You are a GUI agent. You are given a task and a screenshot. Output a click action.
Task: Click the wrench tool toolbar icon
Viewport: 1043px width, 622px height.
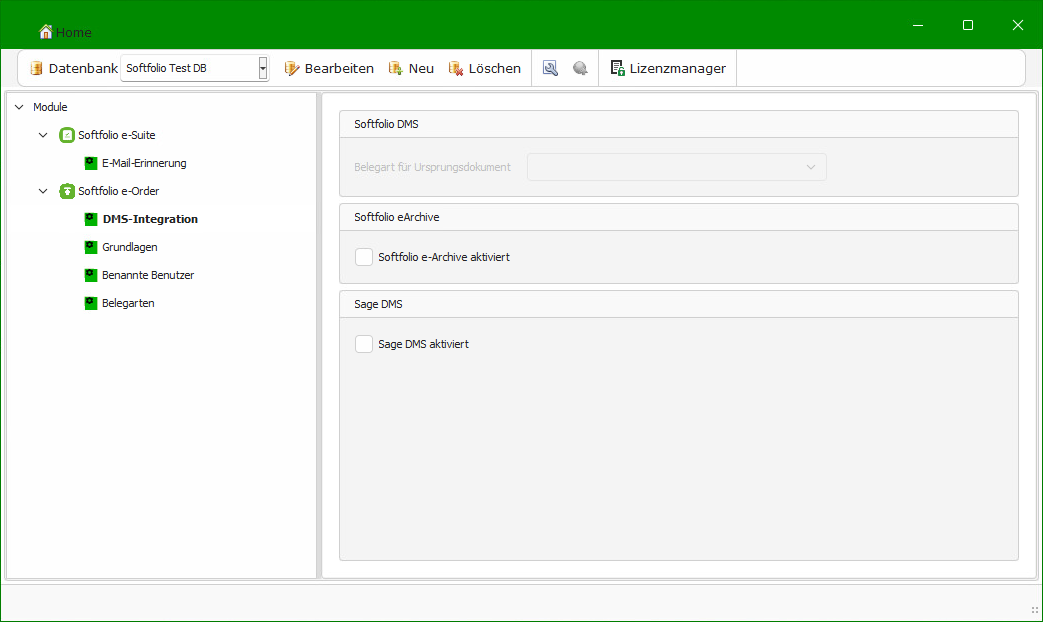[x=550, y=68]
